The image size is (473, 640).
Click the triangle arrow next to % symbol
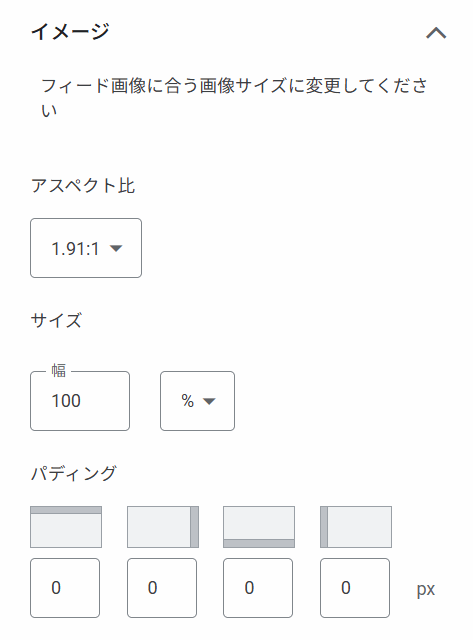click(x=209, y=401)
